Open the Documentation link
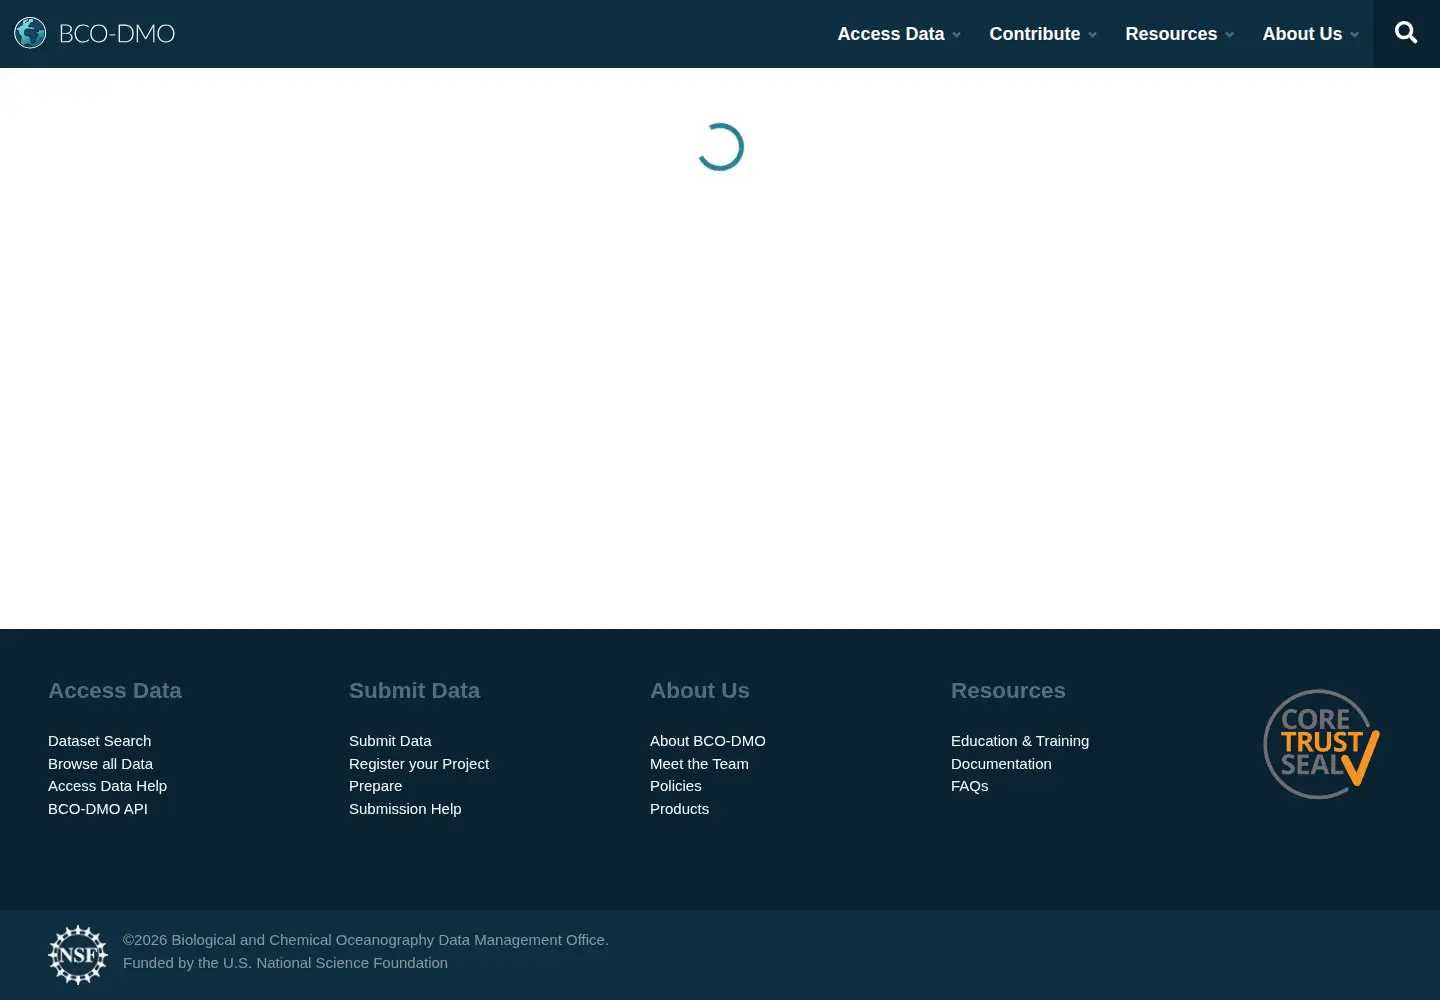 (1001, 764)
